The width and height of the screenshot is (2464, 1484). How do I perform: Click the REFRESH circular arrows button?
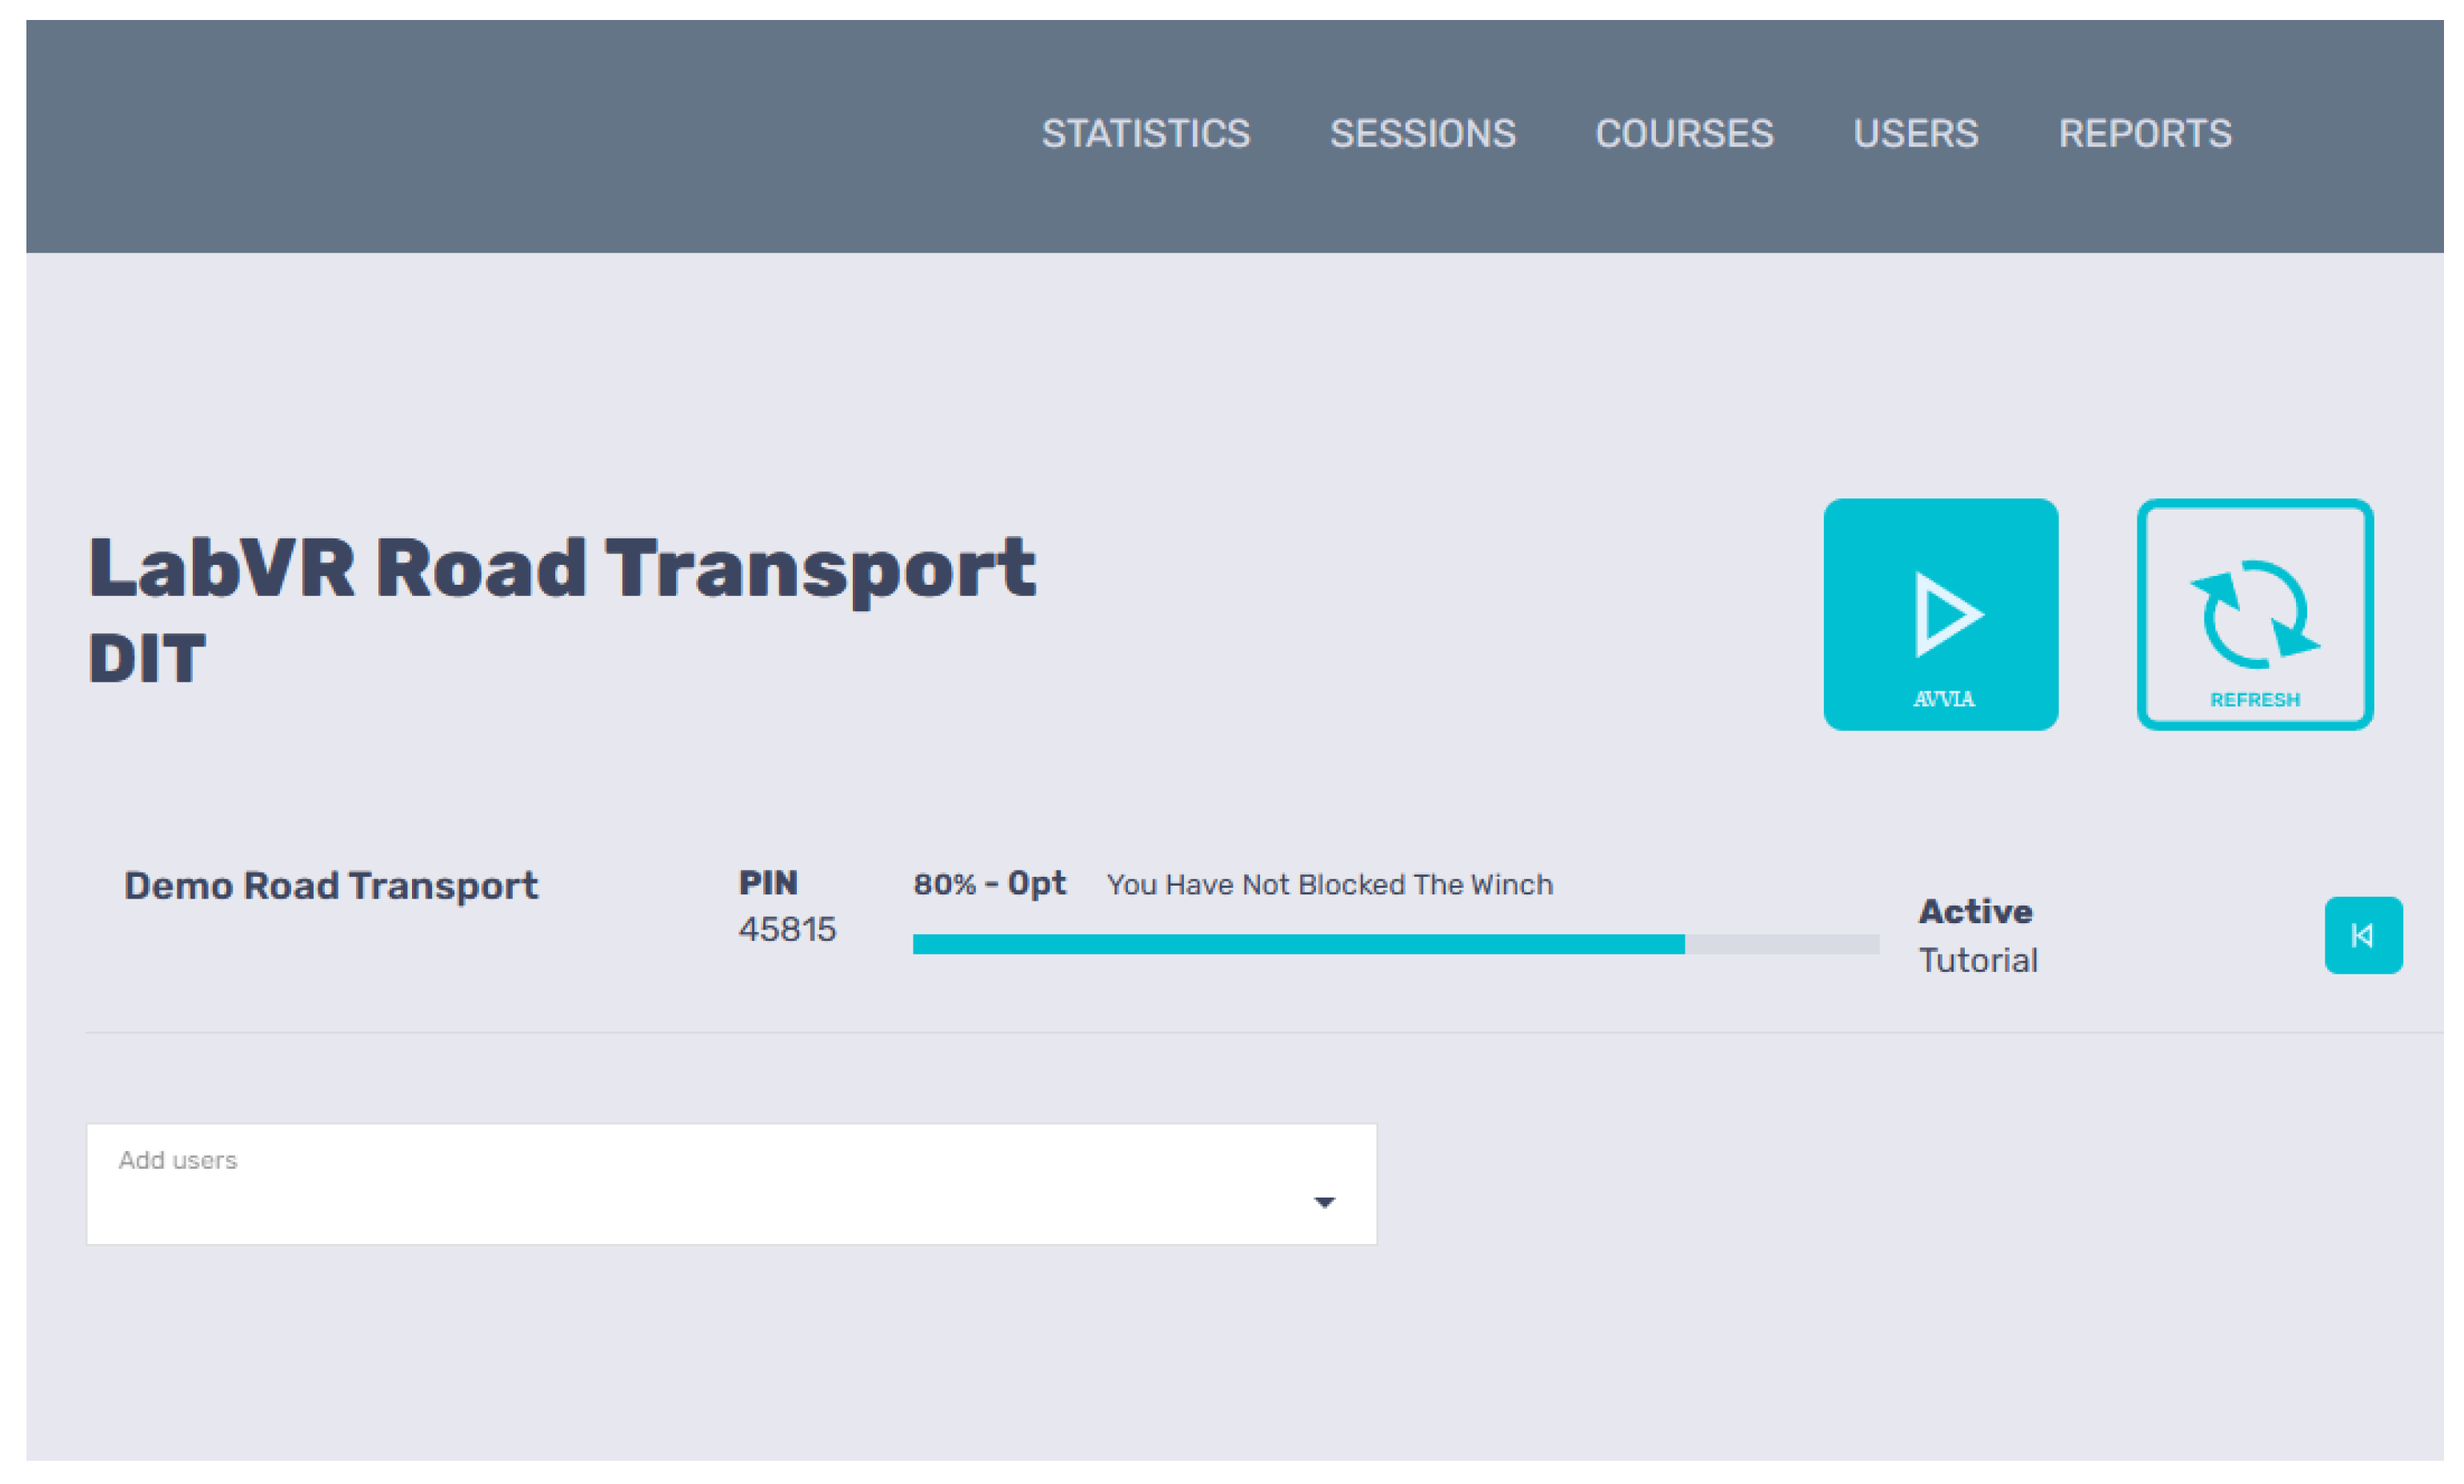[x=2254, y=614]
